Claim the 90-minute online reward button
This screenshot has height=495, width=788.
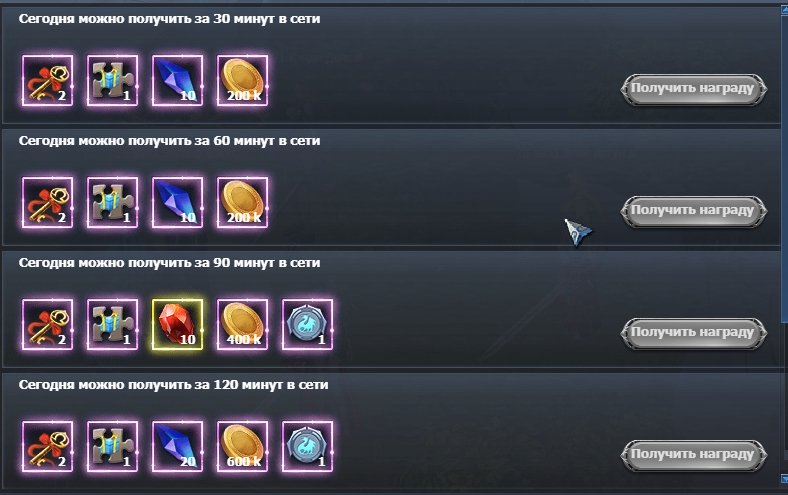point(694,333)
